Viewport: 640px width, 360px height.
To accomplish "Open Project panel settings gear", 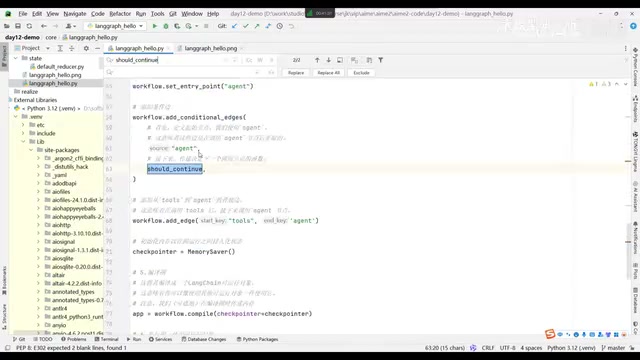I will click(86, 48).
